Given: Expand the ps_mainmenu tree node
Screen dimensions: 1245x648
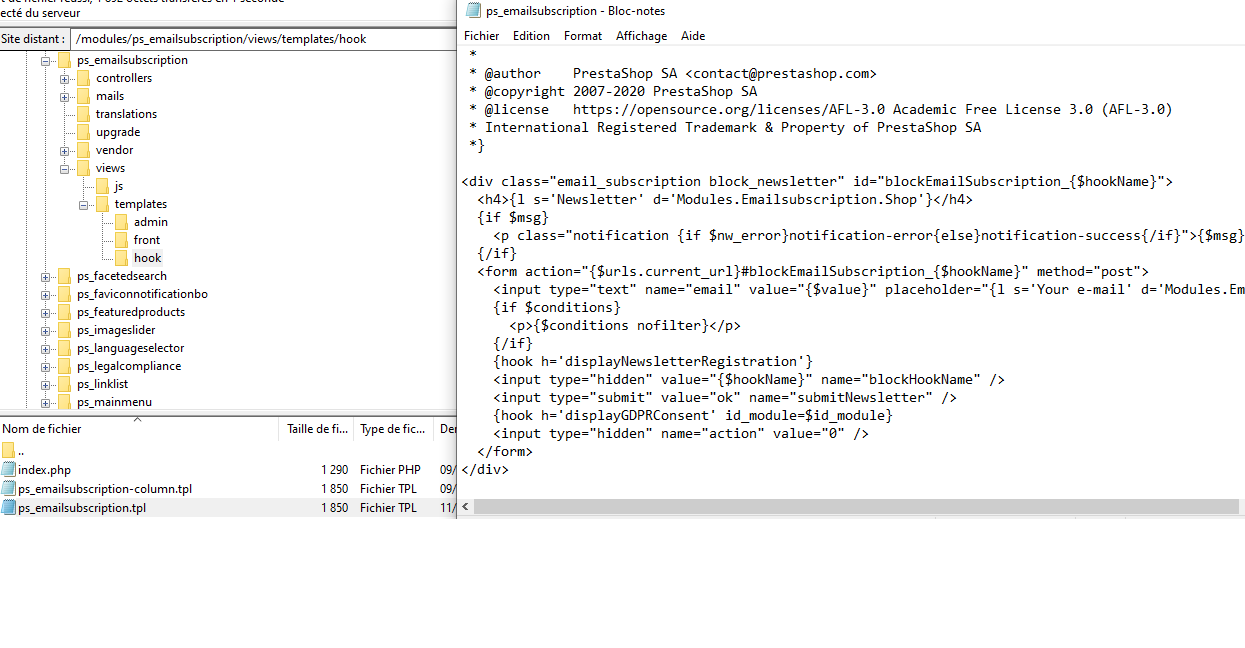Looking at the screenshot, I should pos(46,402).
